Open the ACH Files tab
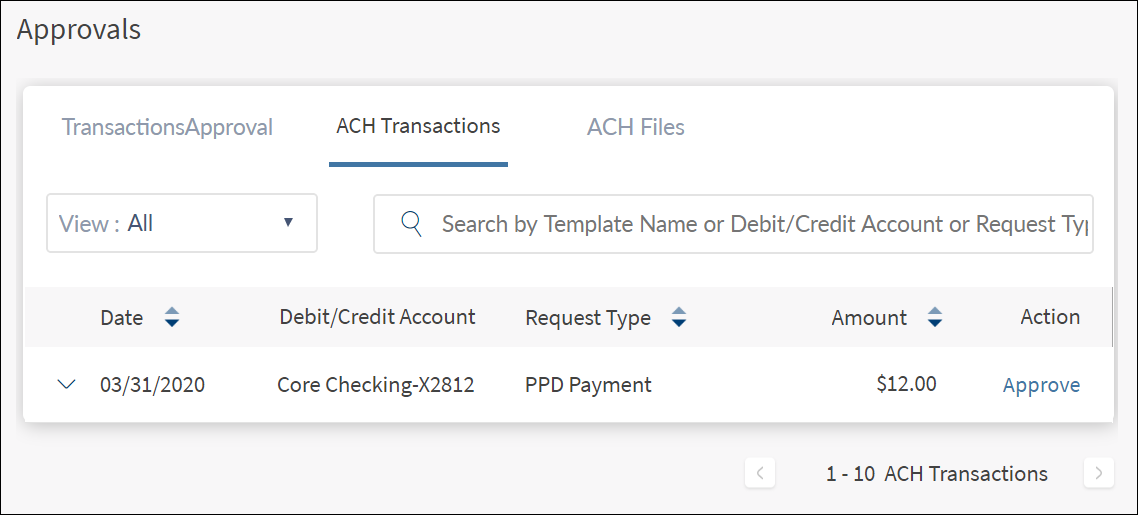The image size is (1138, 515). pyautogui.click(x=635, y=128)
